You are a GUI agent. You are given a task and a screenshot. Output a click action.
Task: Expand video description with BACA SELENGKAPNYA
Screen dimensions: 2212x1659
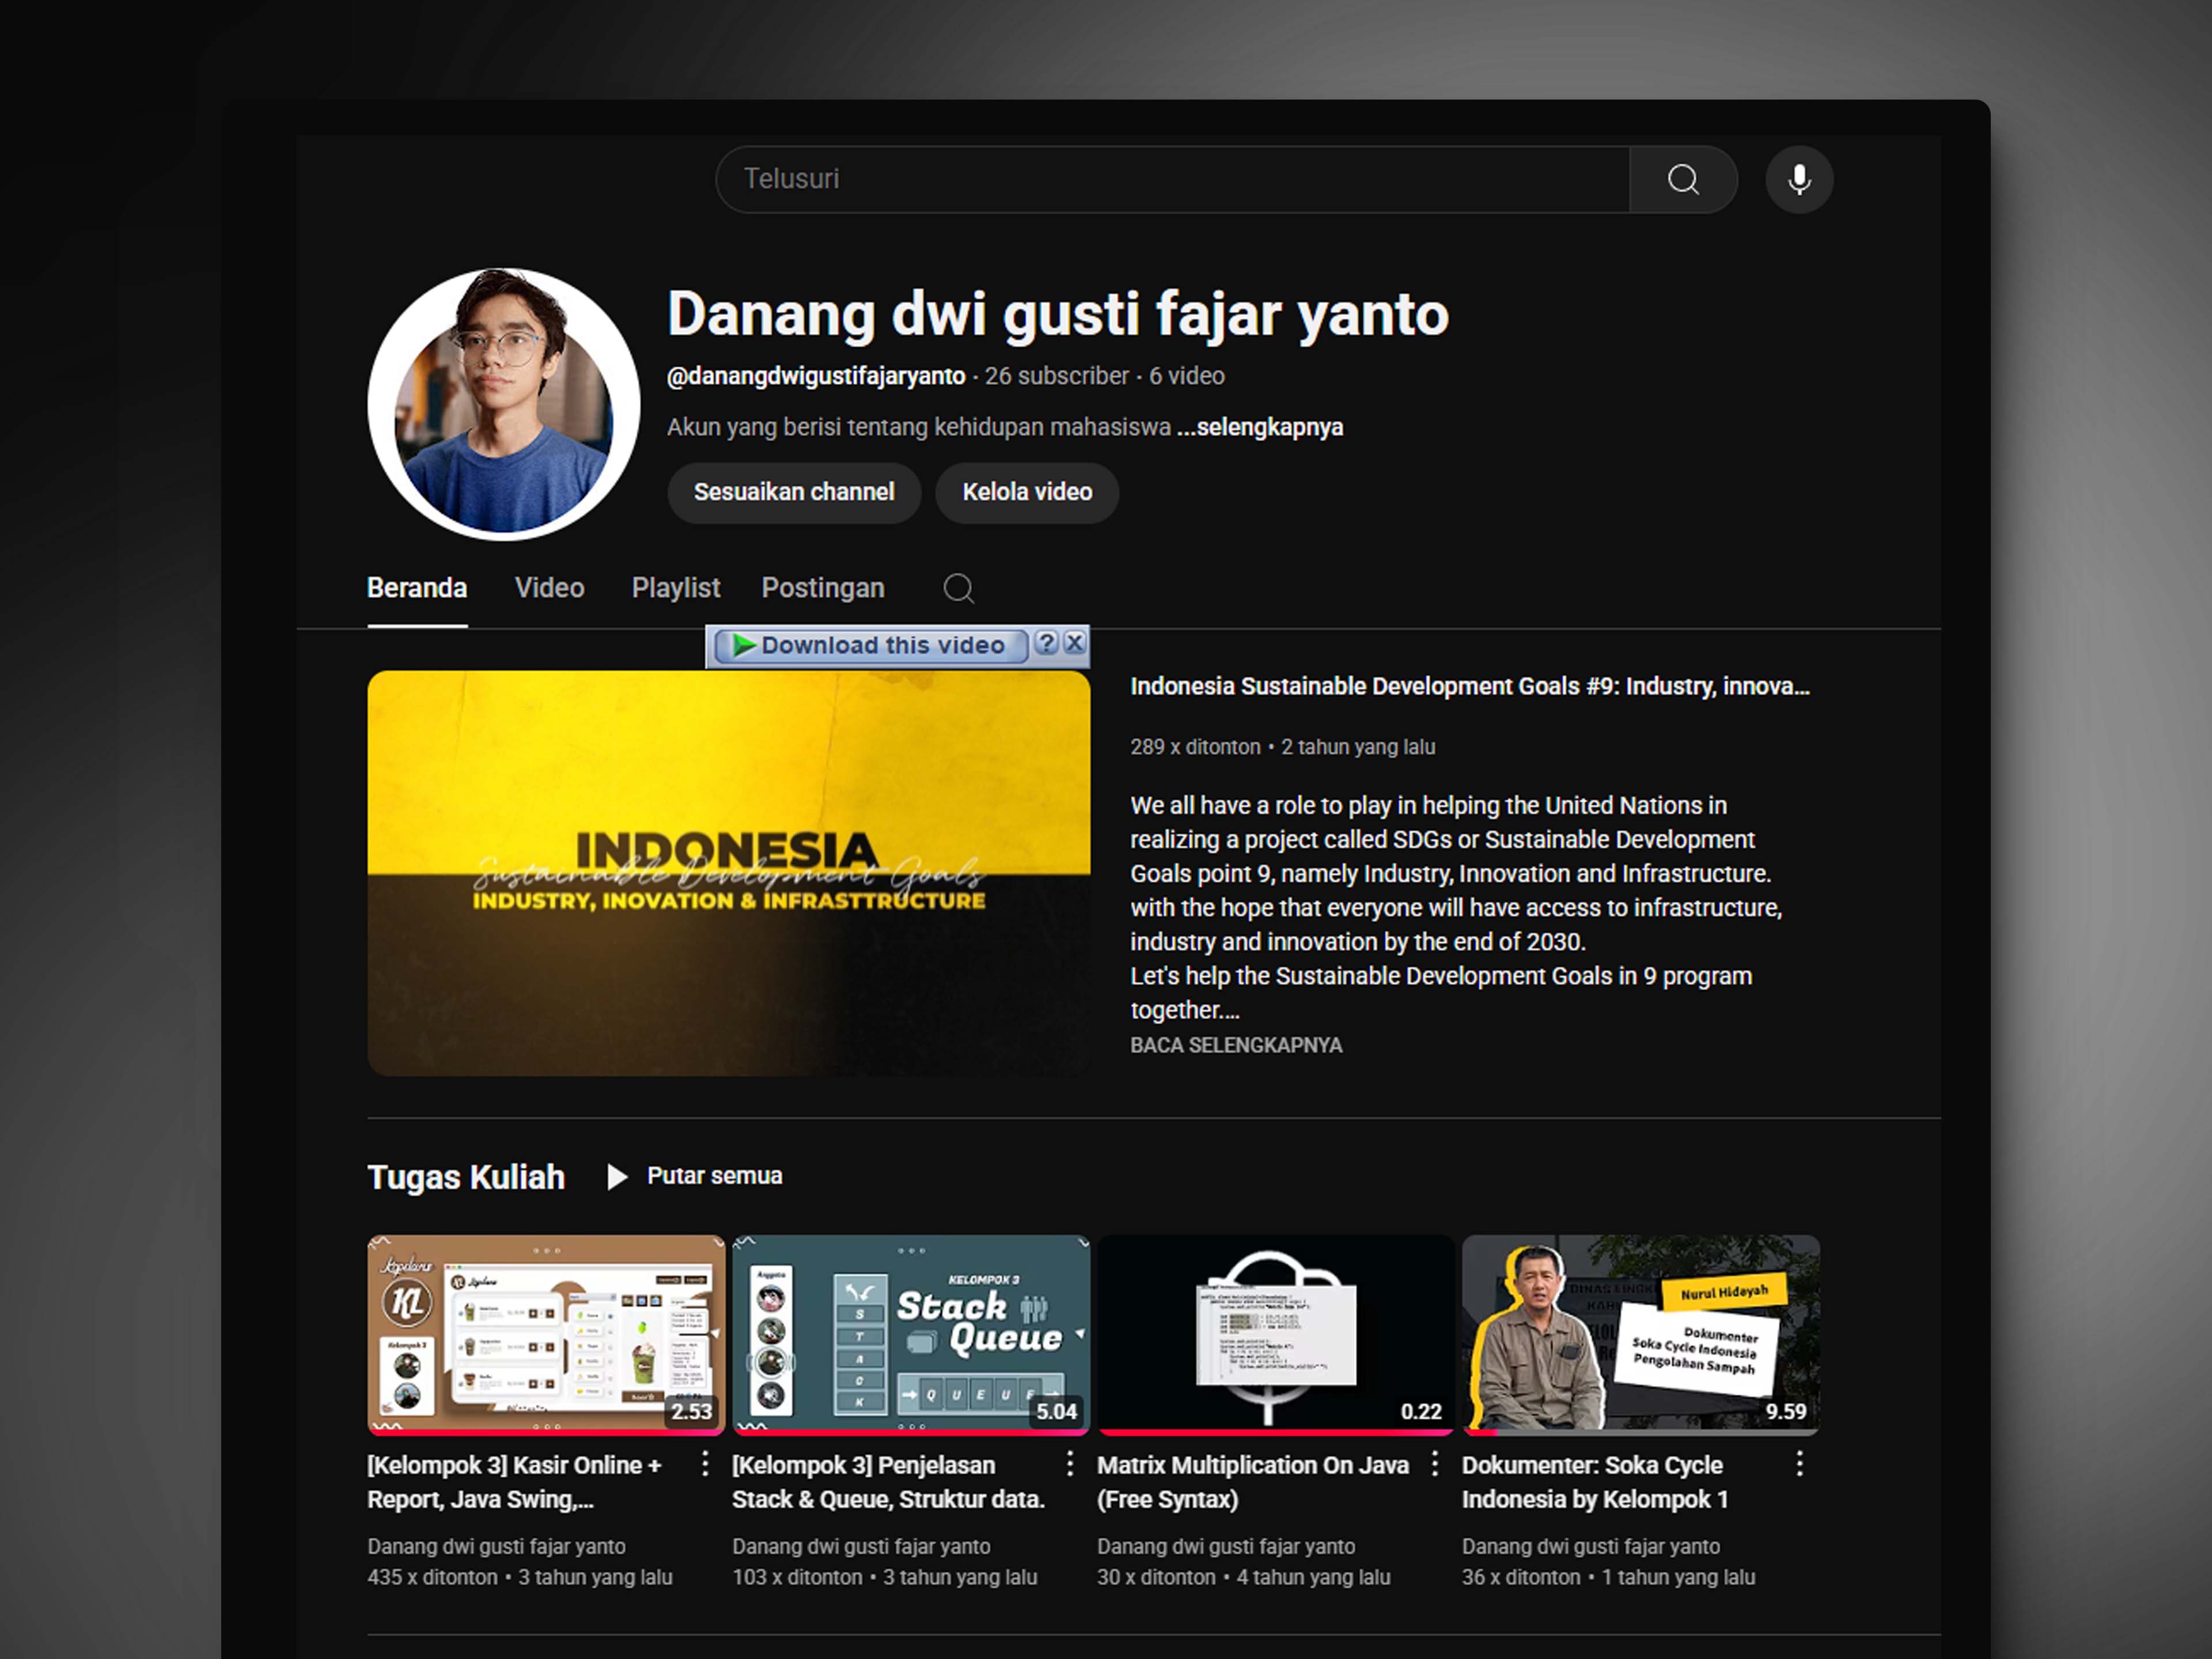(1236, 1045)
